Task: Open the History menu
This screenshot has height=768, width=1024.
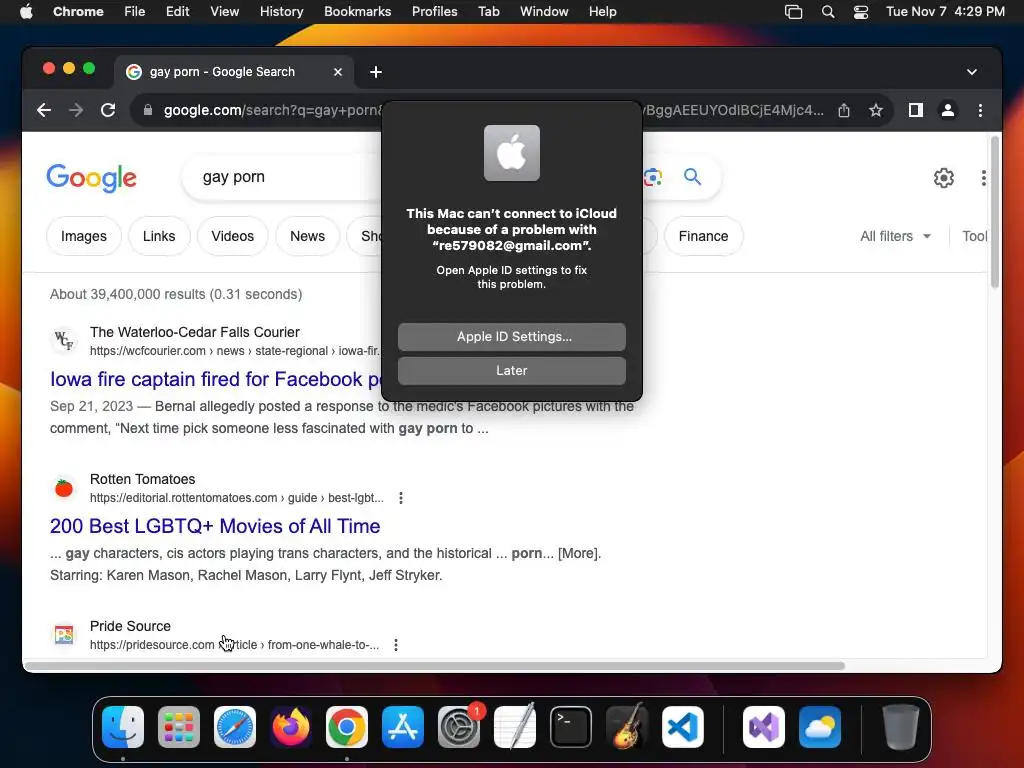Action: 281,11
